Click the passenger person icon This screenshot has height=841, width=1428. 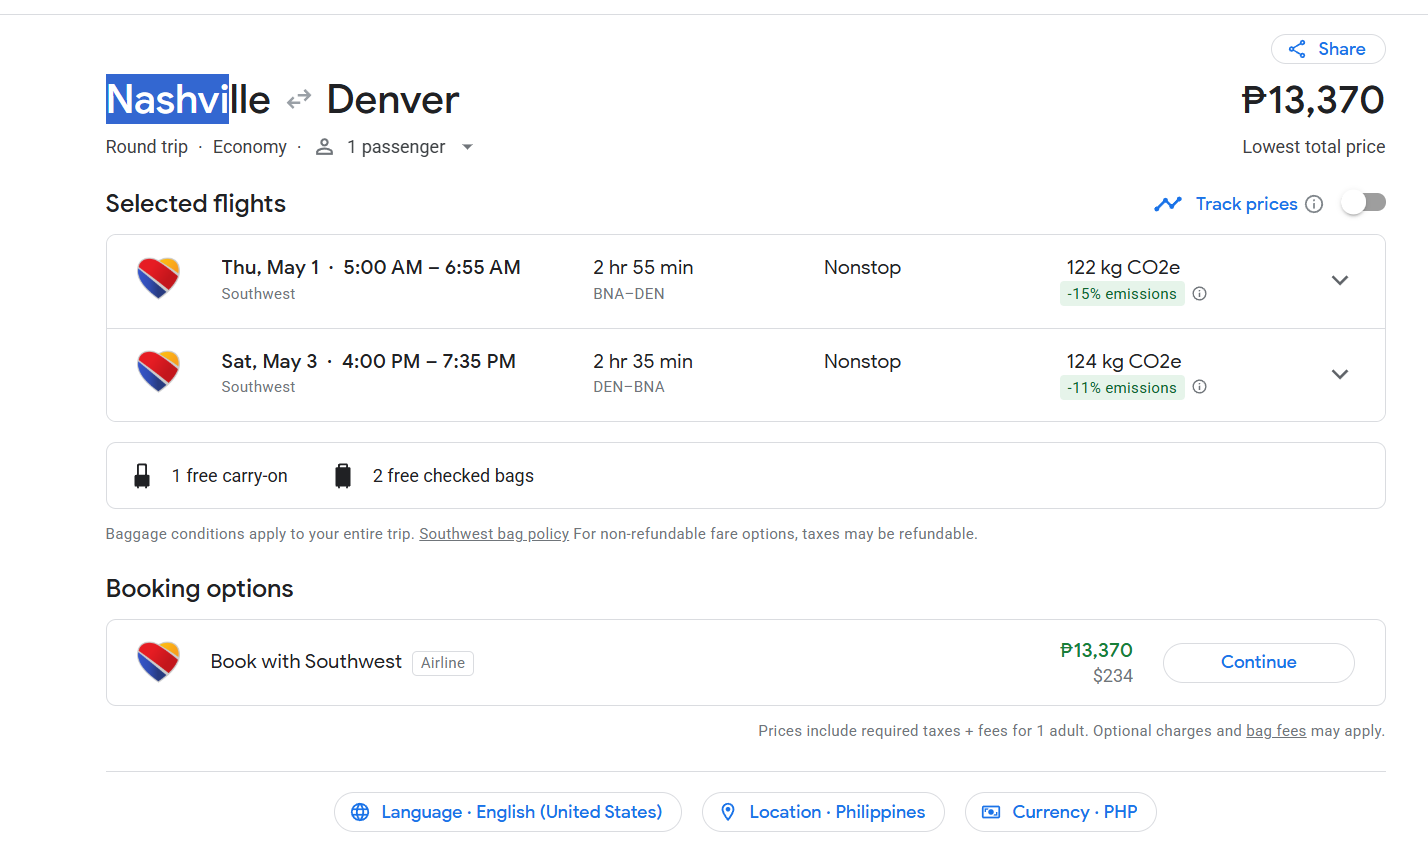point(324,147)
